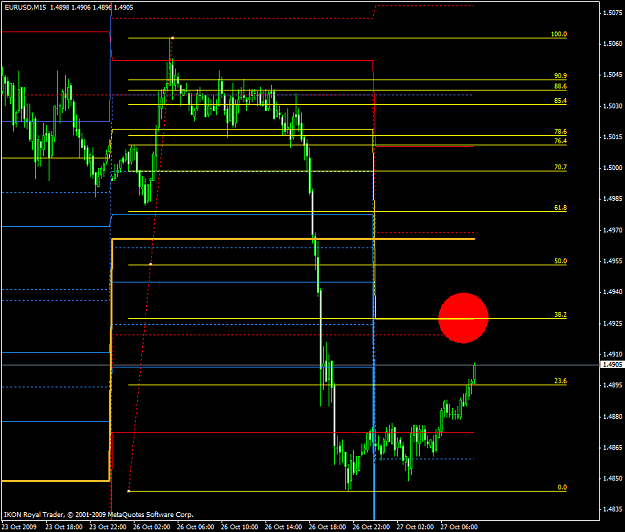Click the 61.8 Fibonacci level label
This screenshot has width=625, height=532.
click(x=560, y=208)
